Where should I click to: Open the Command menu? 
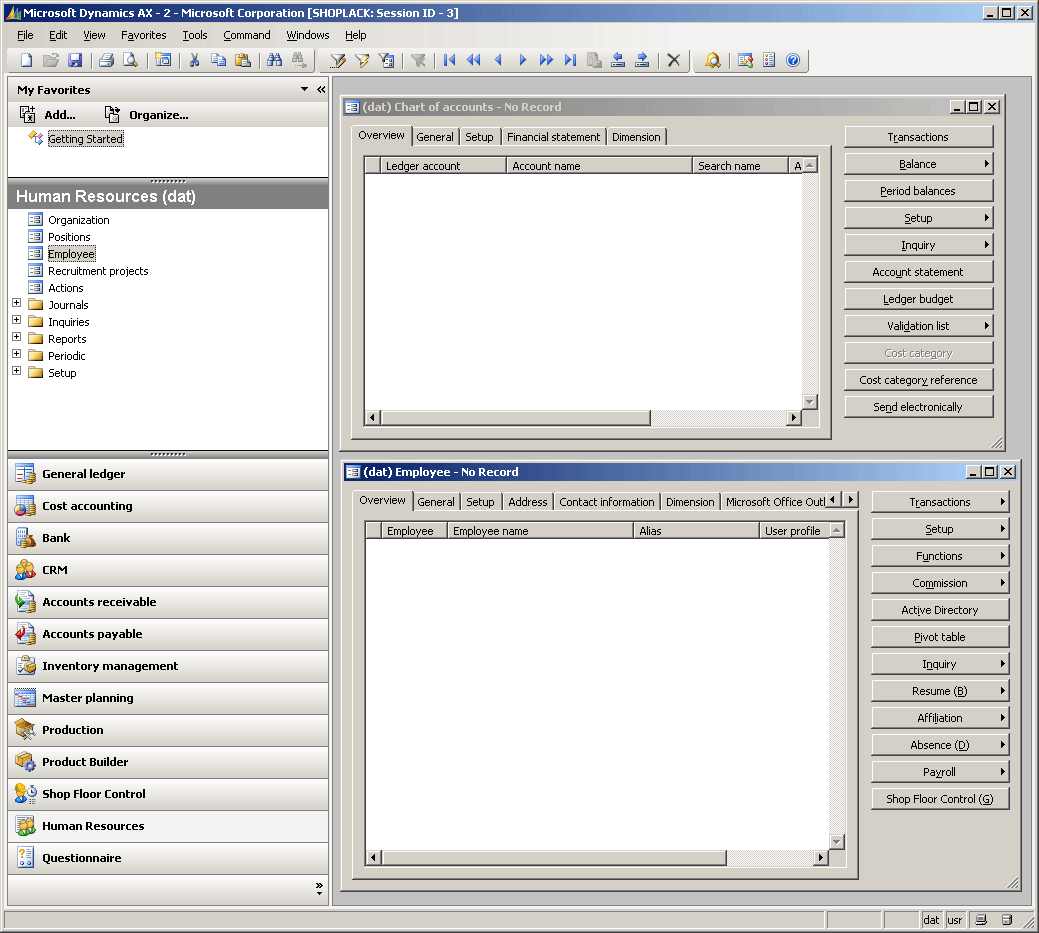tap(246, 35)
